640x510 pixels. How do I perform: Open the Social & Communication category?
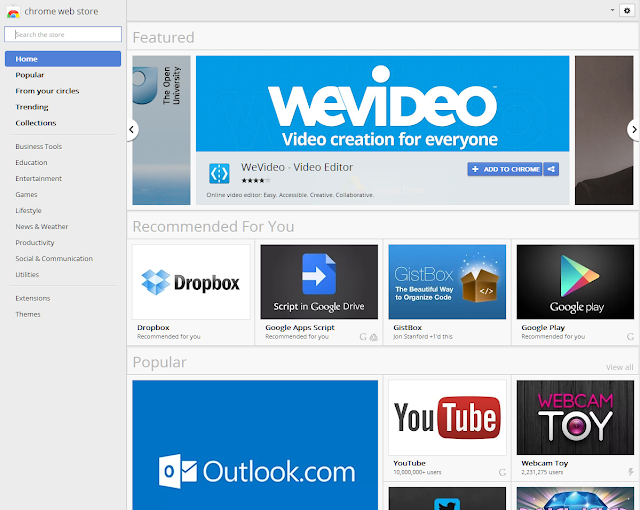coord(54,259)
